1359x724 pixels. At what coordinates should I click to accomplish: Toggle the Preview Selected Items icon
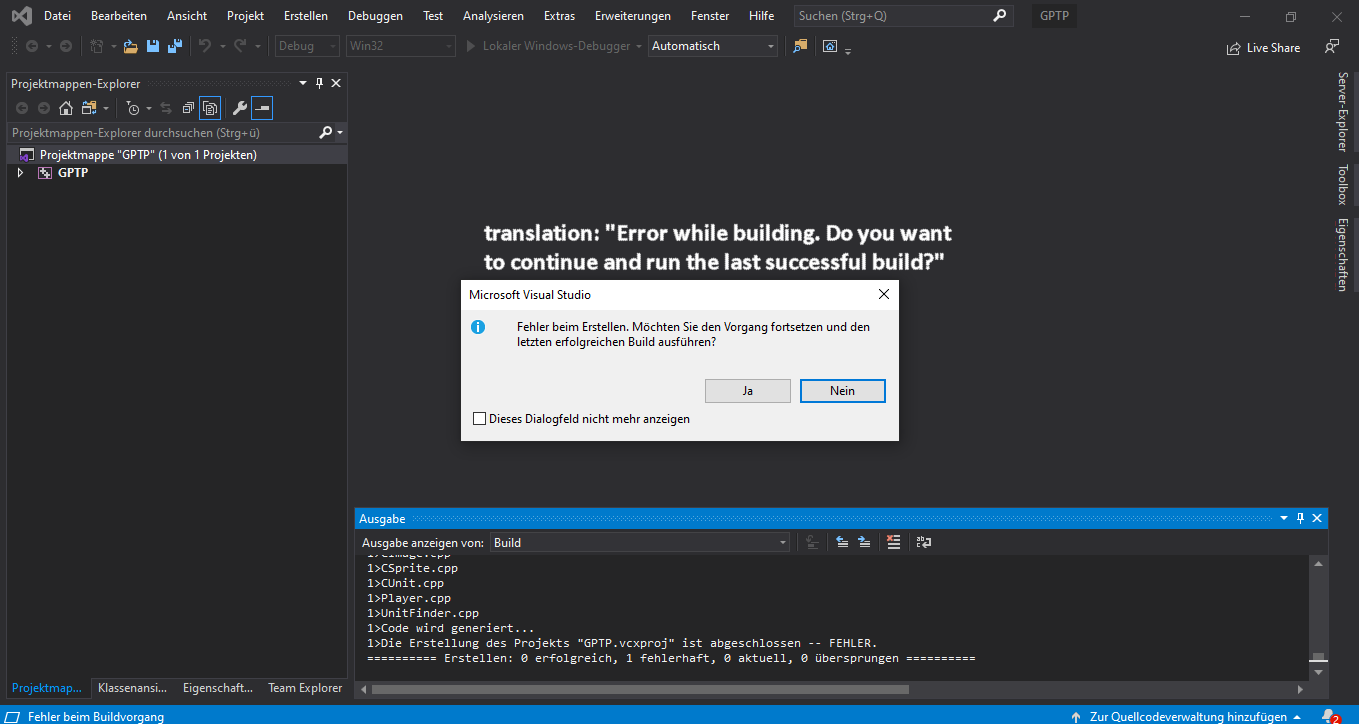click(262, 108)
